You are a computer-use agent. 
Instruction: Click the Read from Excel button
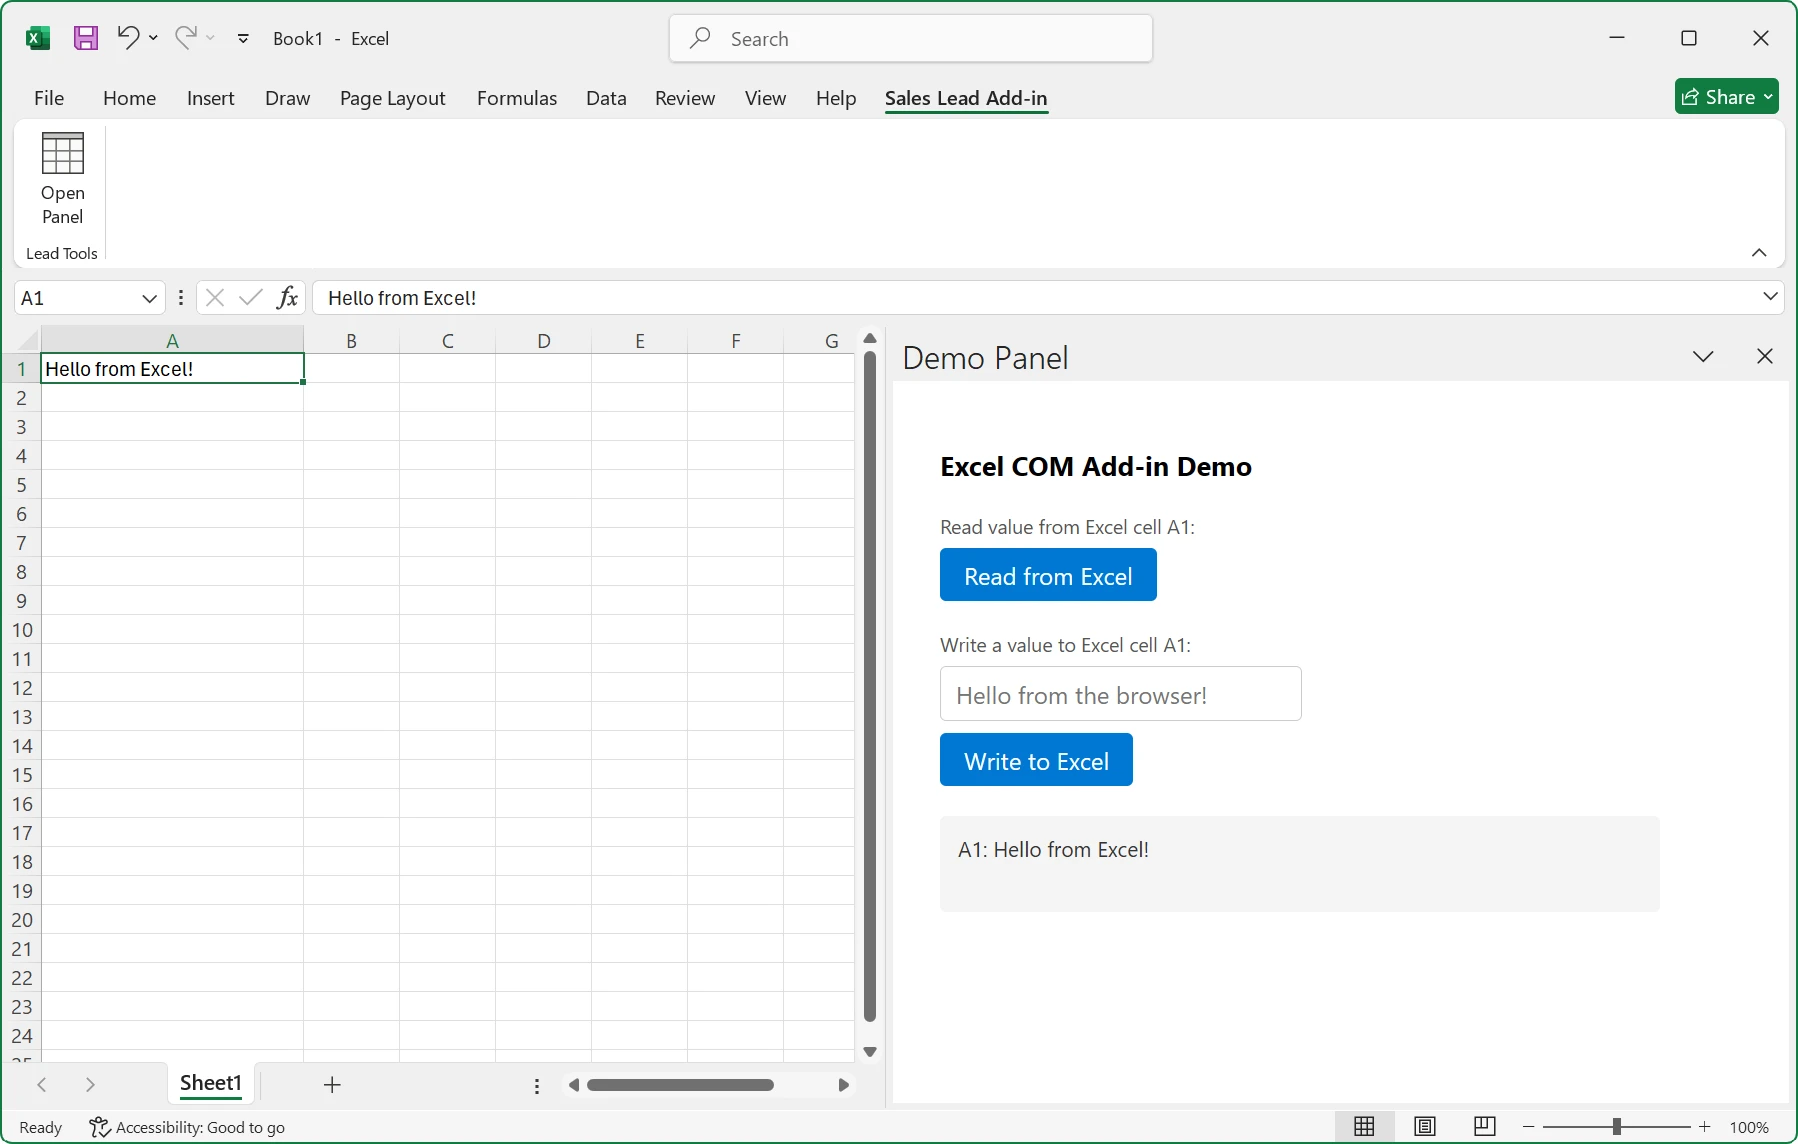tap(1048, 575)
